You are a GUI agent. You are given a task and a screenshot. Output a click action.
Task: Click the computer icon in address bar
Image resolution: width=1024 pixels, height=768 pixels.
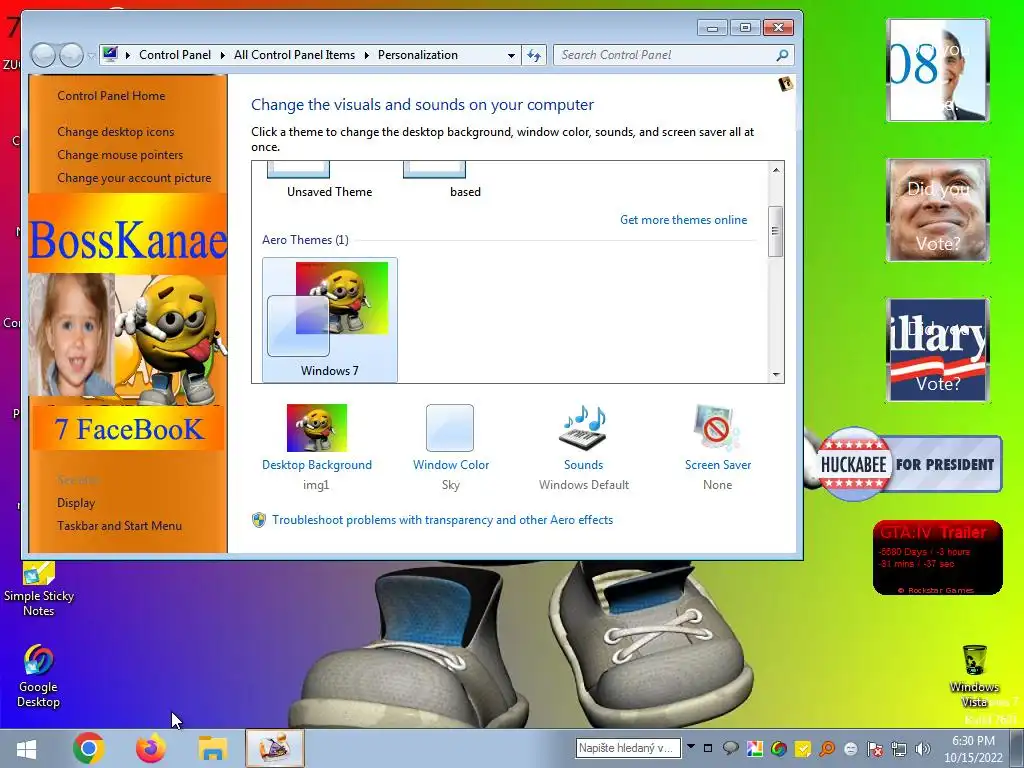pyautogui.click(x=110, y=55)
